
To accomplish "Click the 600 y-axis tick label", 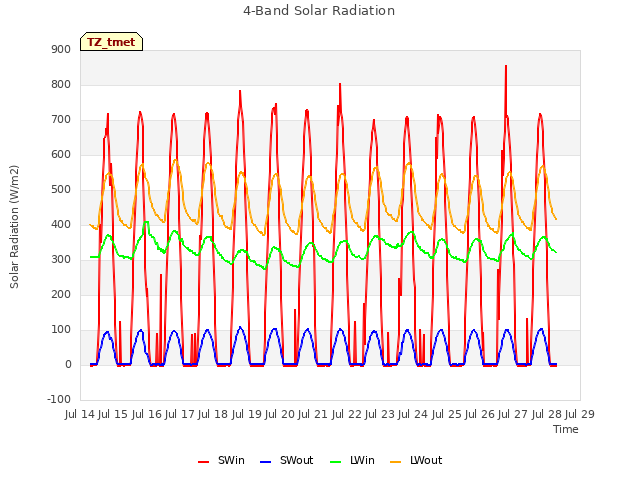I will tap(61, 154).
